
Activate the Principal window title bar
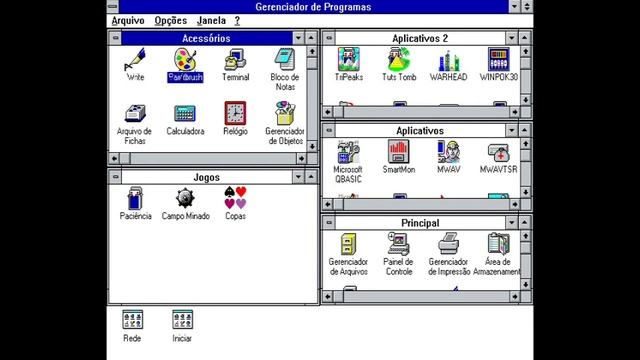point(420,223)
